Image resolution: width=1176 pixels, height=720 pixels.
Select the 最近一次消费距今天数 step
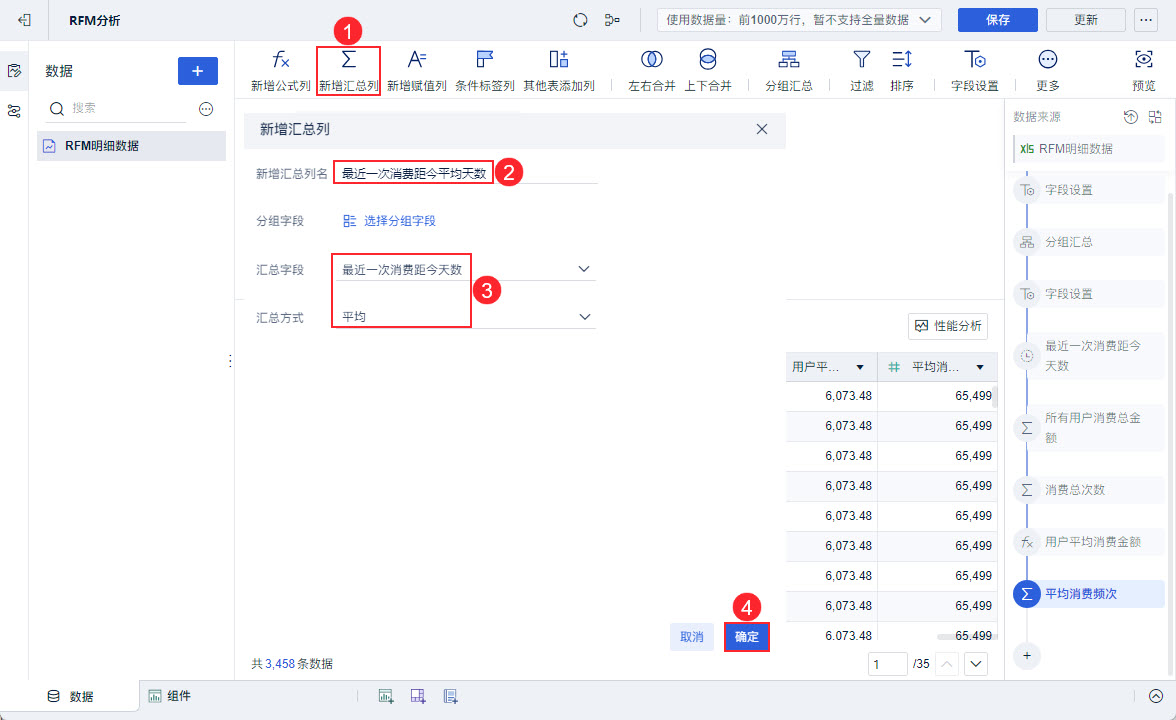(x=1088, y=356)
